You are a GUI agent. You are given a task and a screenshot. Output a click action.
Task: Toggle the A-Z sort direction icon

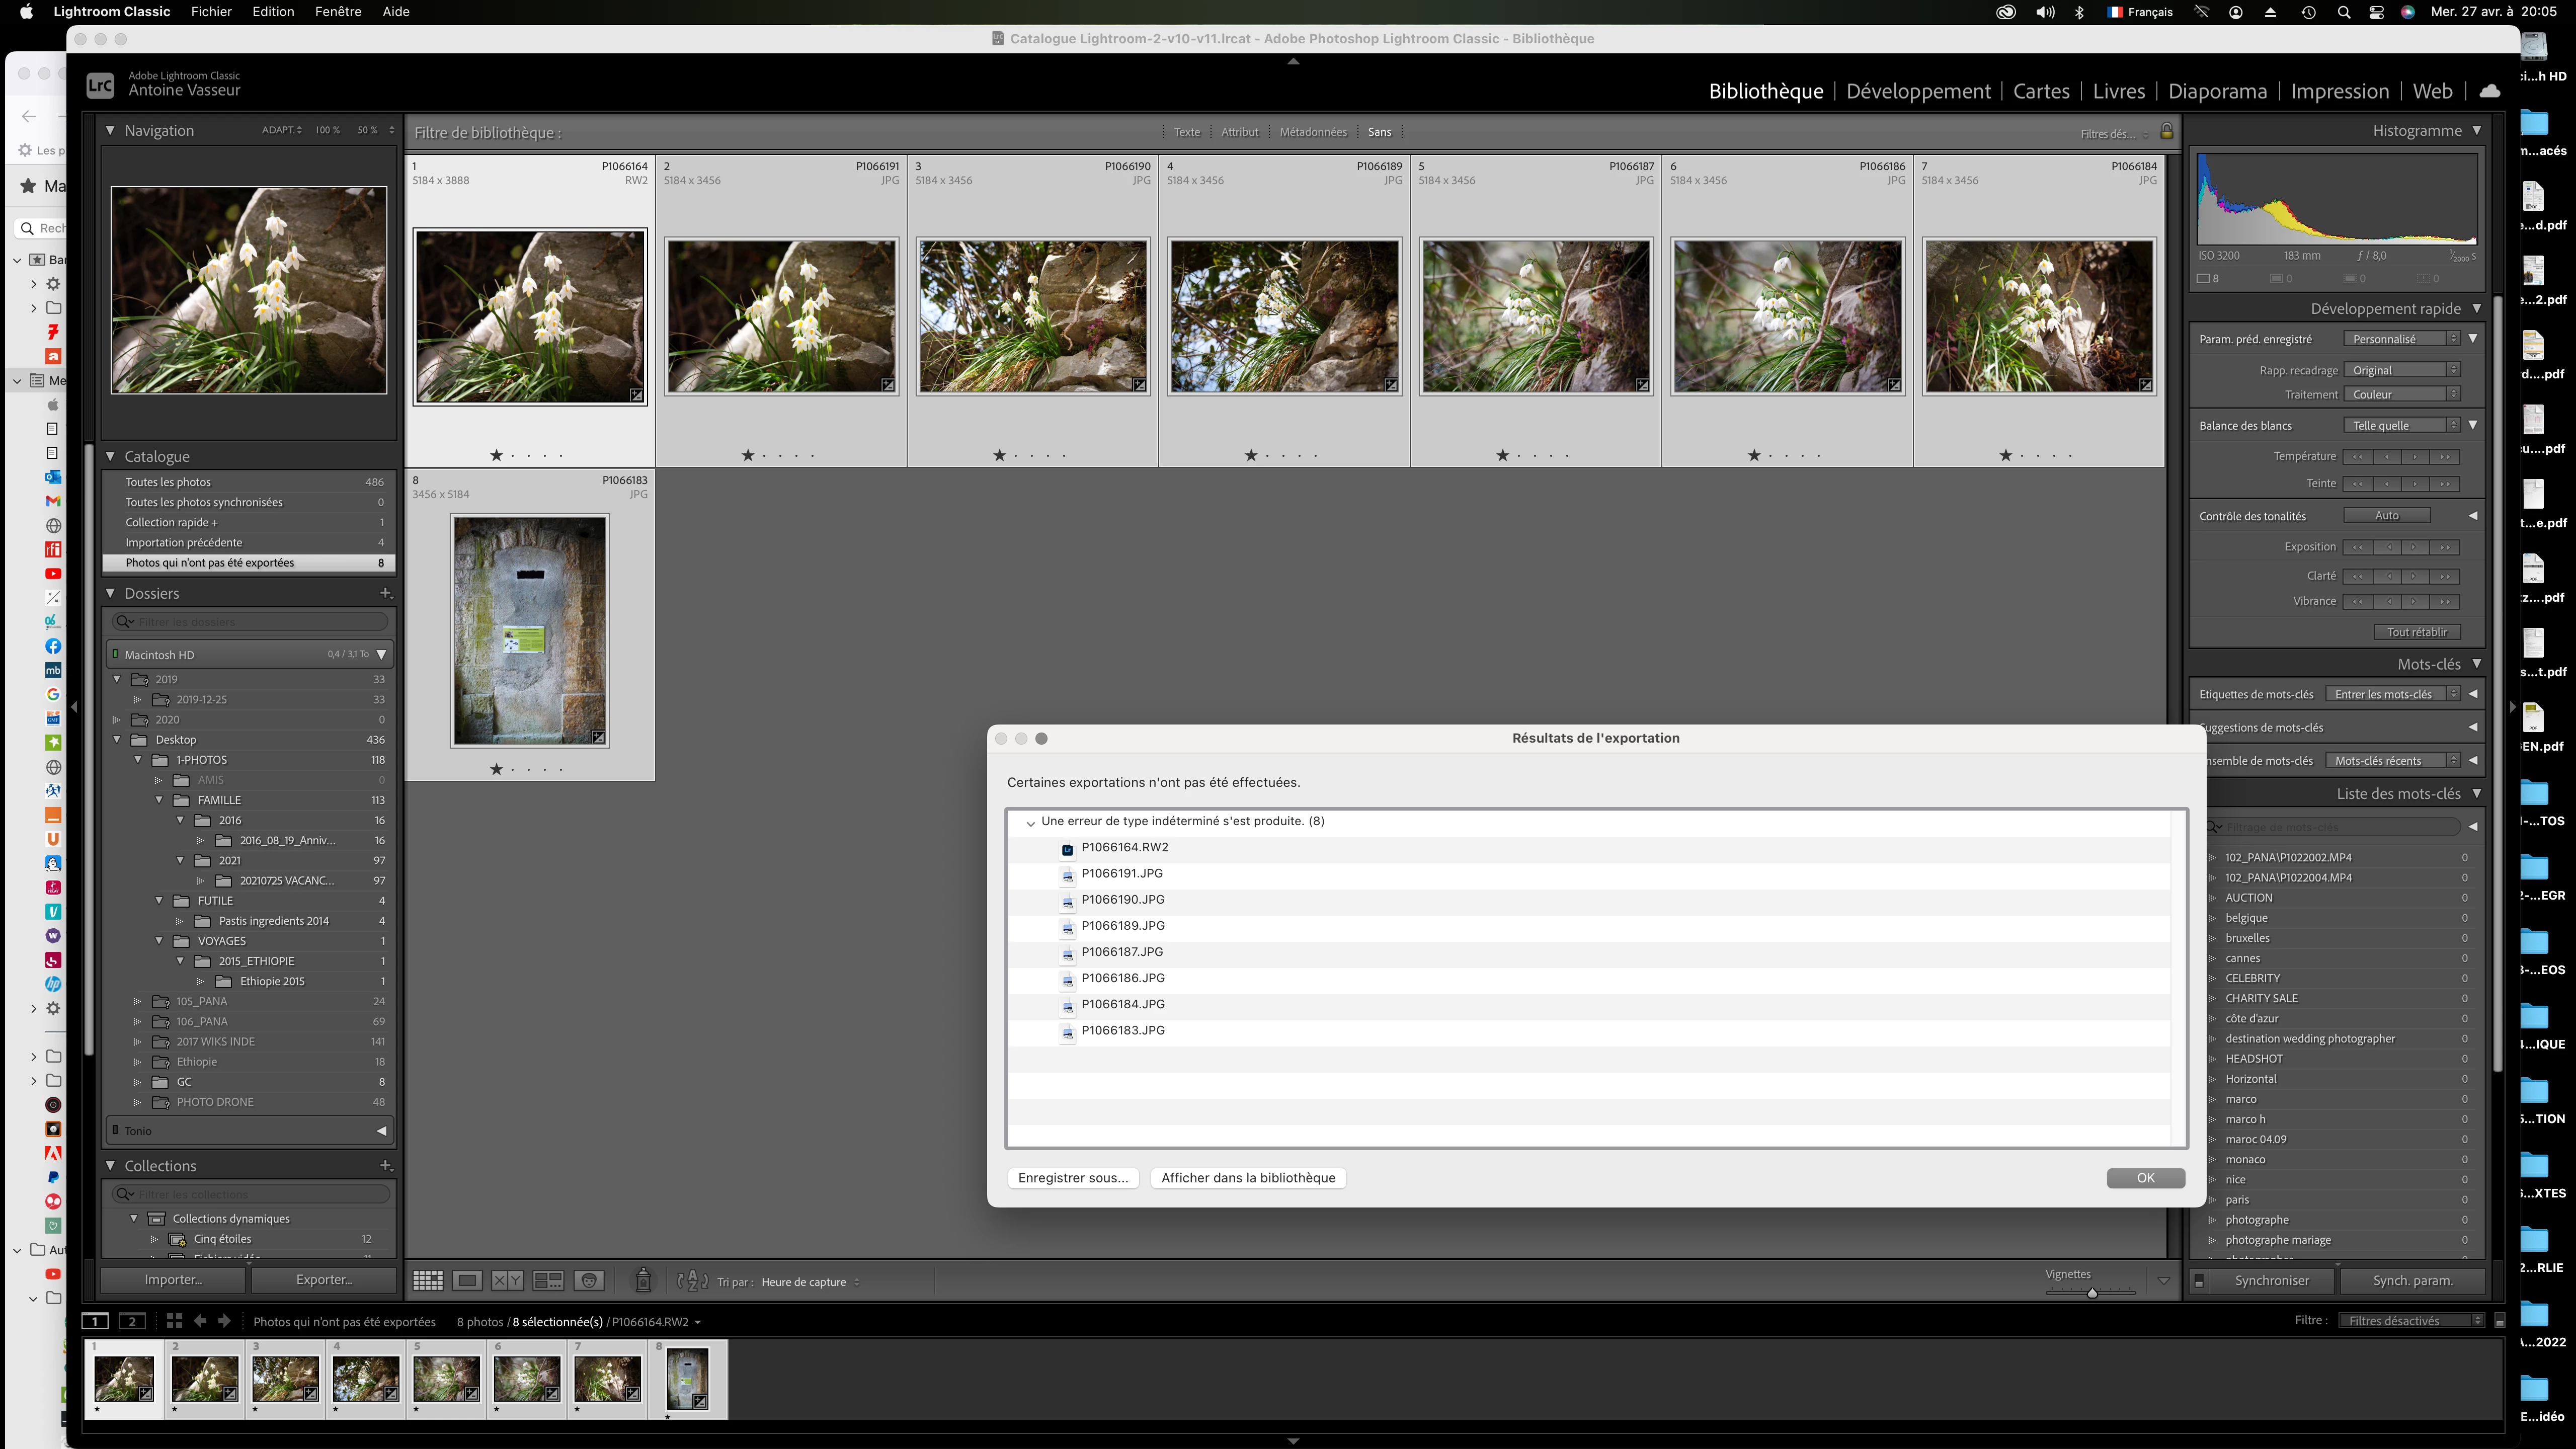[x=692, y=1281]
